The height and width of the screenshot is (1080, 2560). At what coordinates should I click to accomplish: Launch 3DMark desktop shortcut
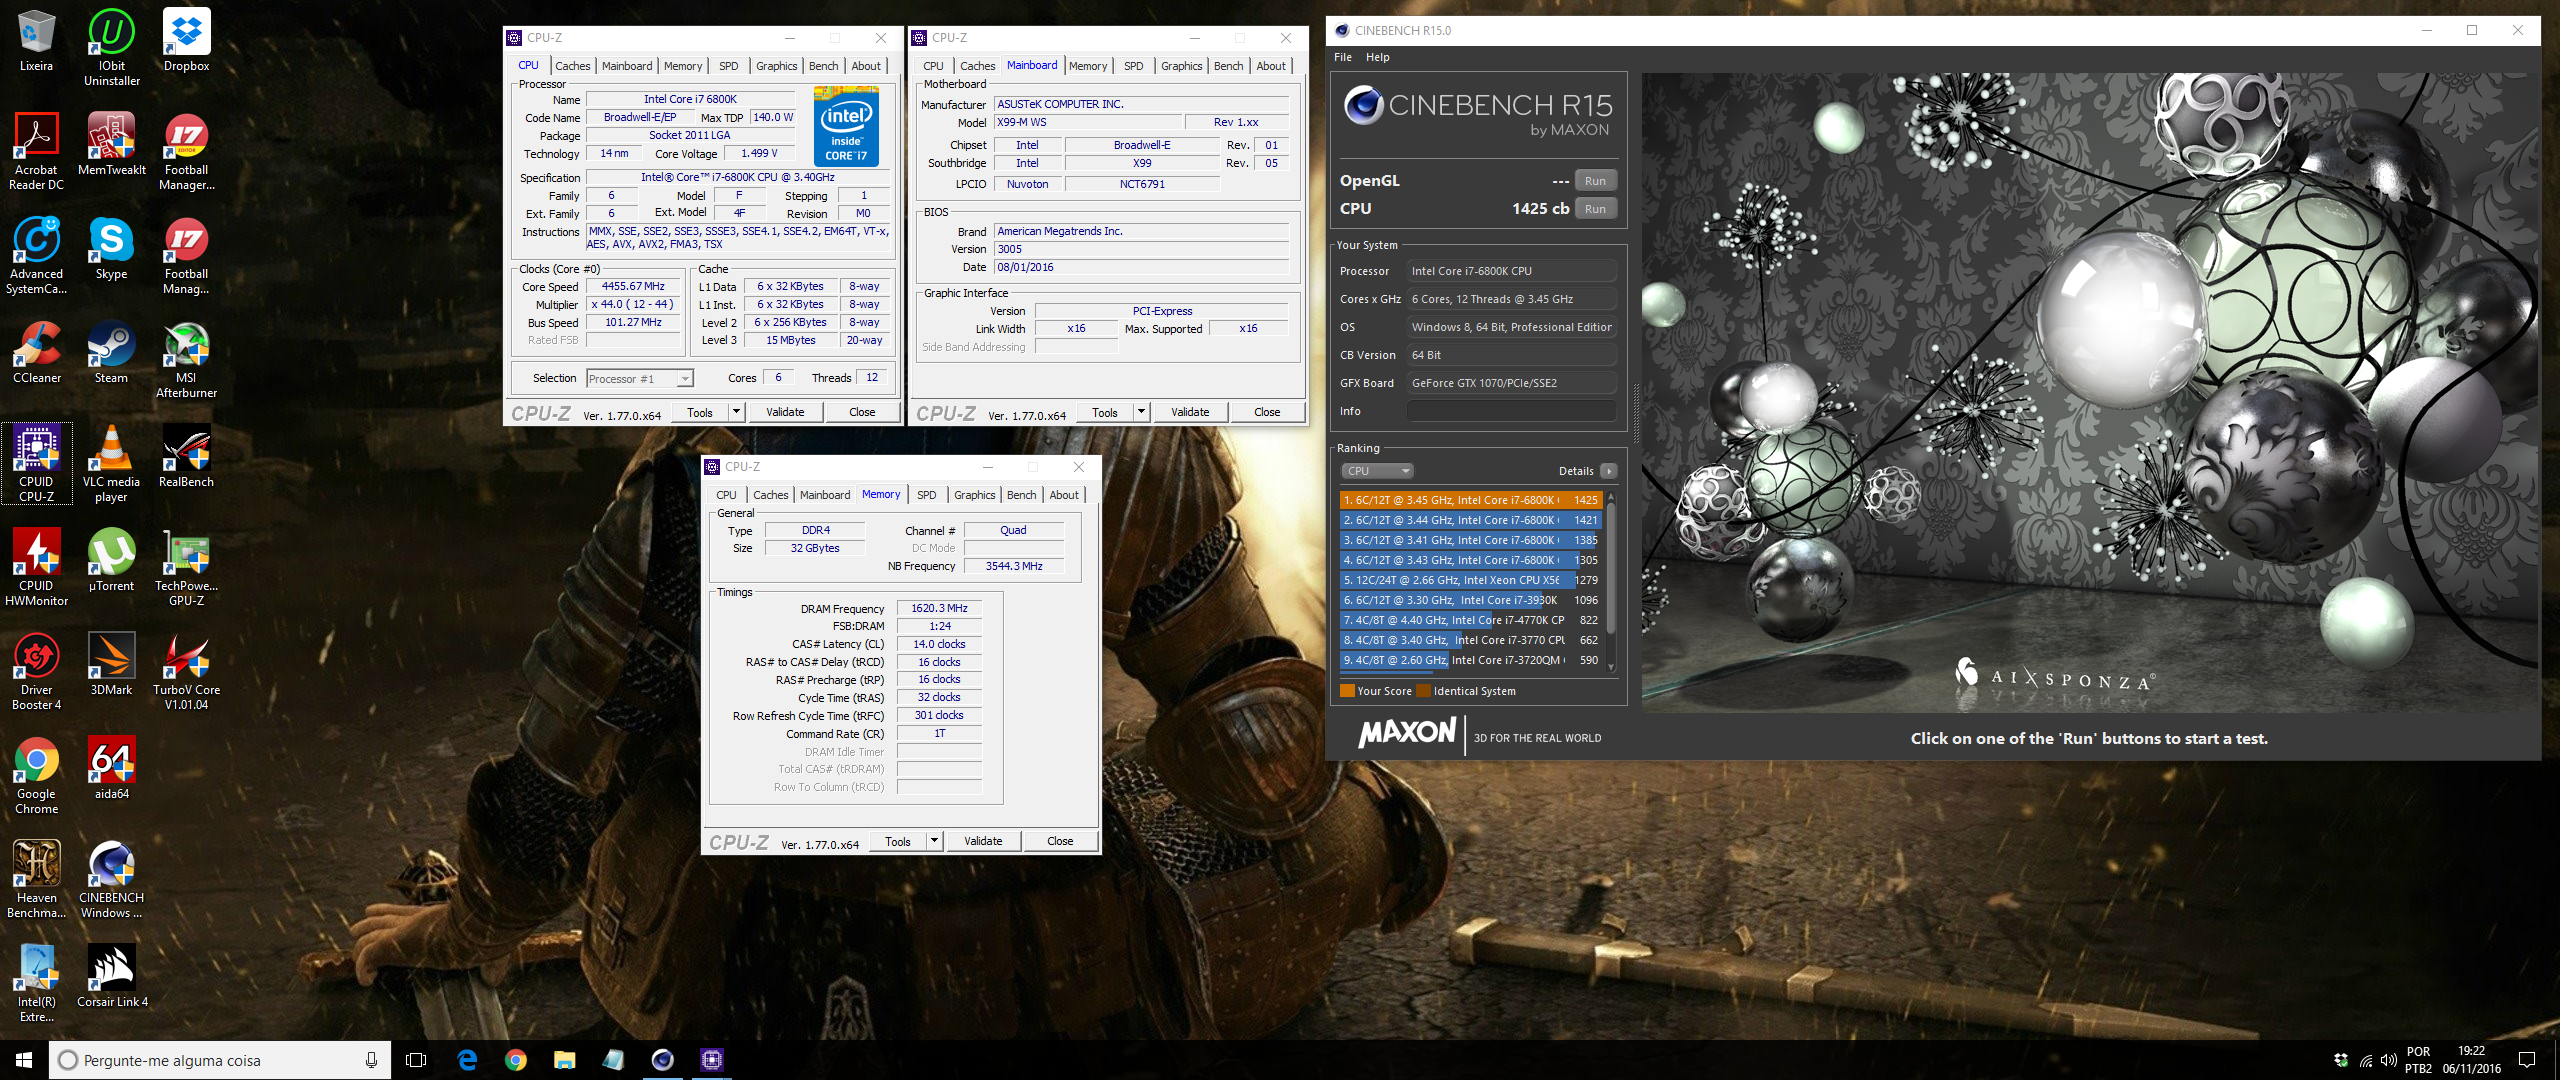[111, 664]
